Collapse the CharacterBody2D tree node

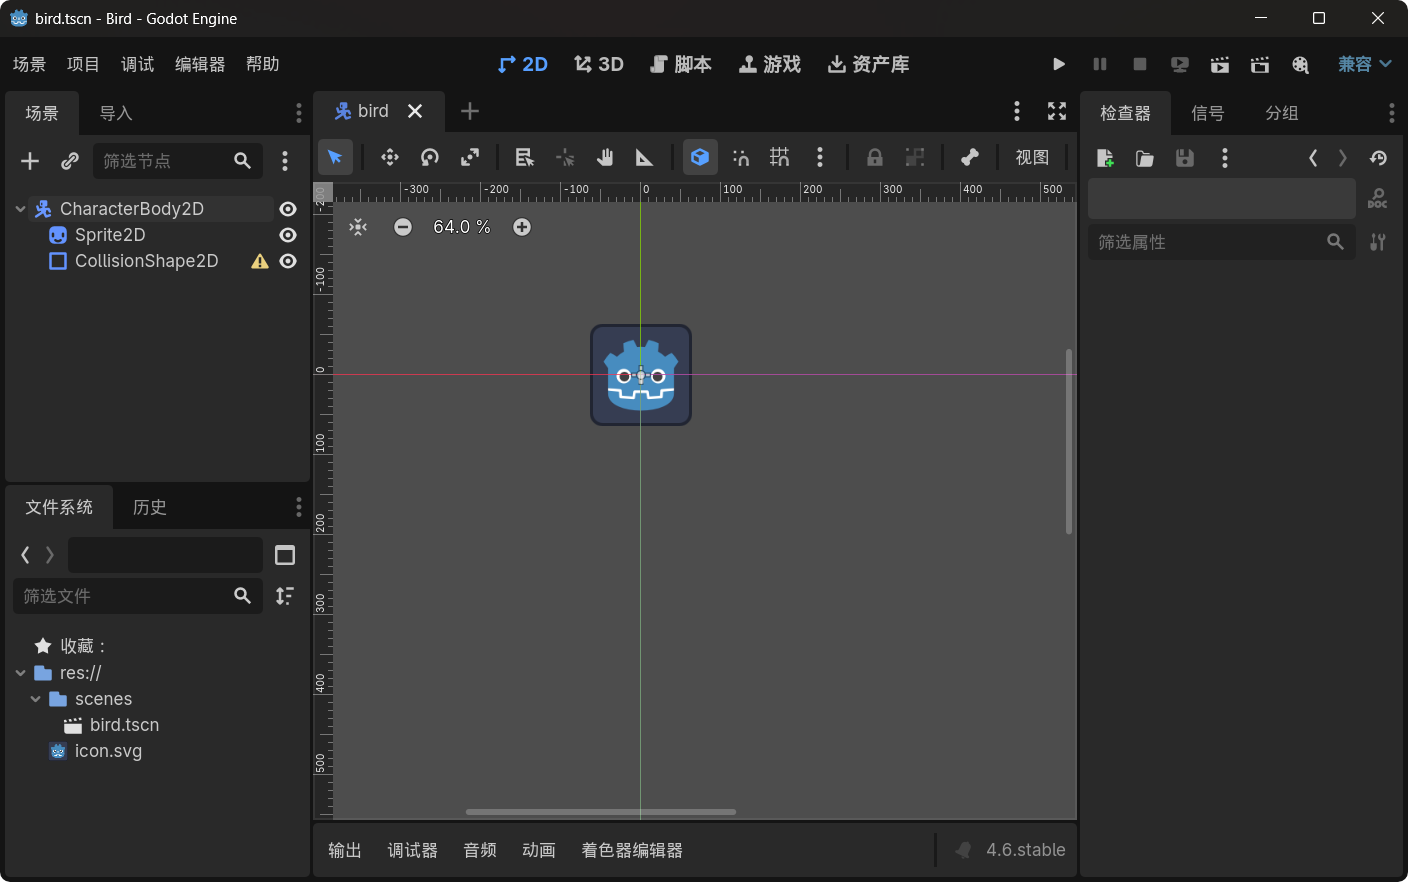(21, 209)
